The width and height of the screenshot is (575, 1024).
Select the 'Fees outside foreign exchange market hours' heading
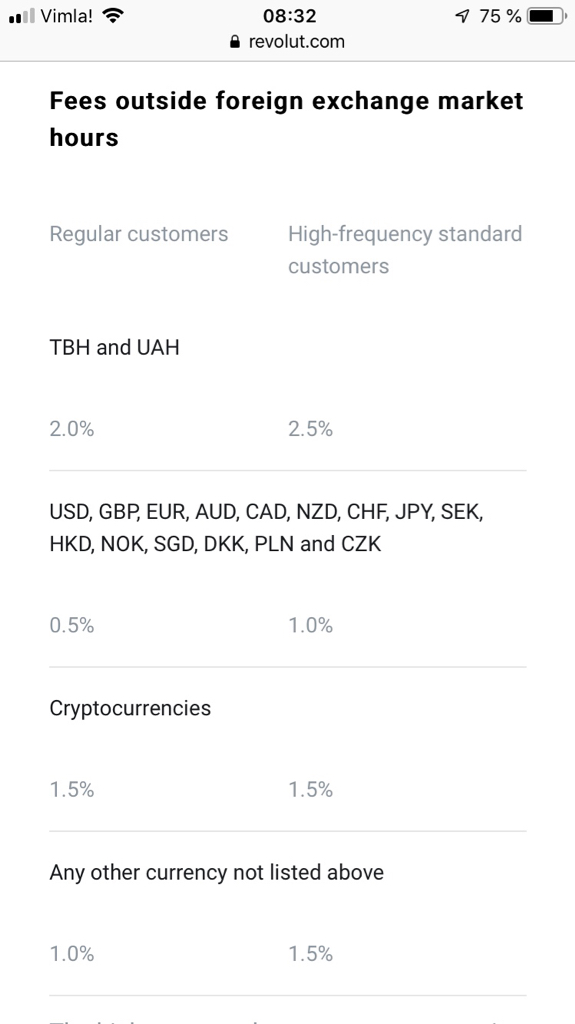pyautogui.click(x=287, y=119)
